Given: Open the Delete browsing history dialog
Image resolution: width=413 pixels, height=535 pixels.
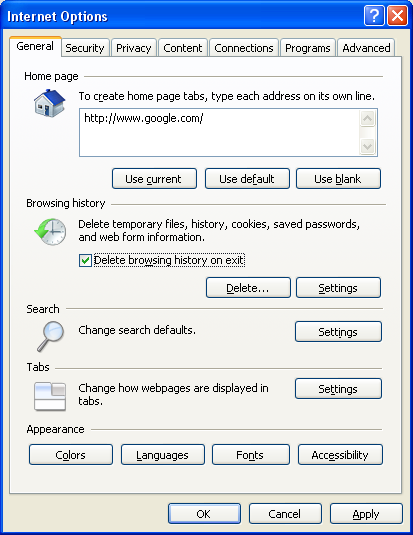Looking at the screenshot, I should (248, 288).
